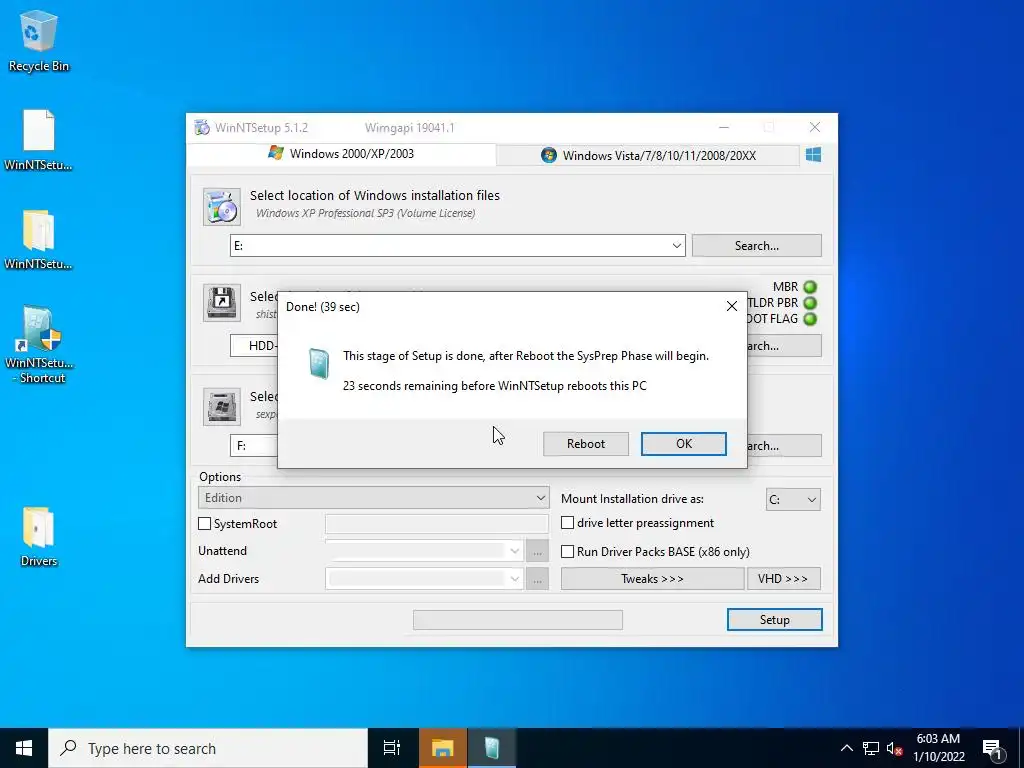Expand the Unattend dropdown
The height and width of the screenshot is (768, 1024).
click(515, 551)
